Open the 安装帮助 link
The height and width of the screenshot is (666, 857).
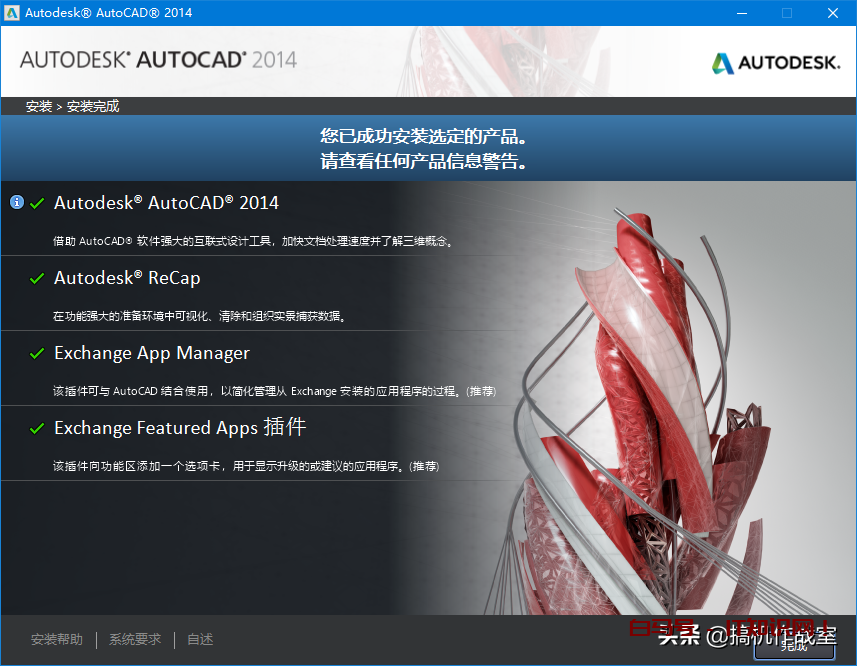[57, 639]
